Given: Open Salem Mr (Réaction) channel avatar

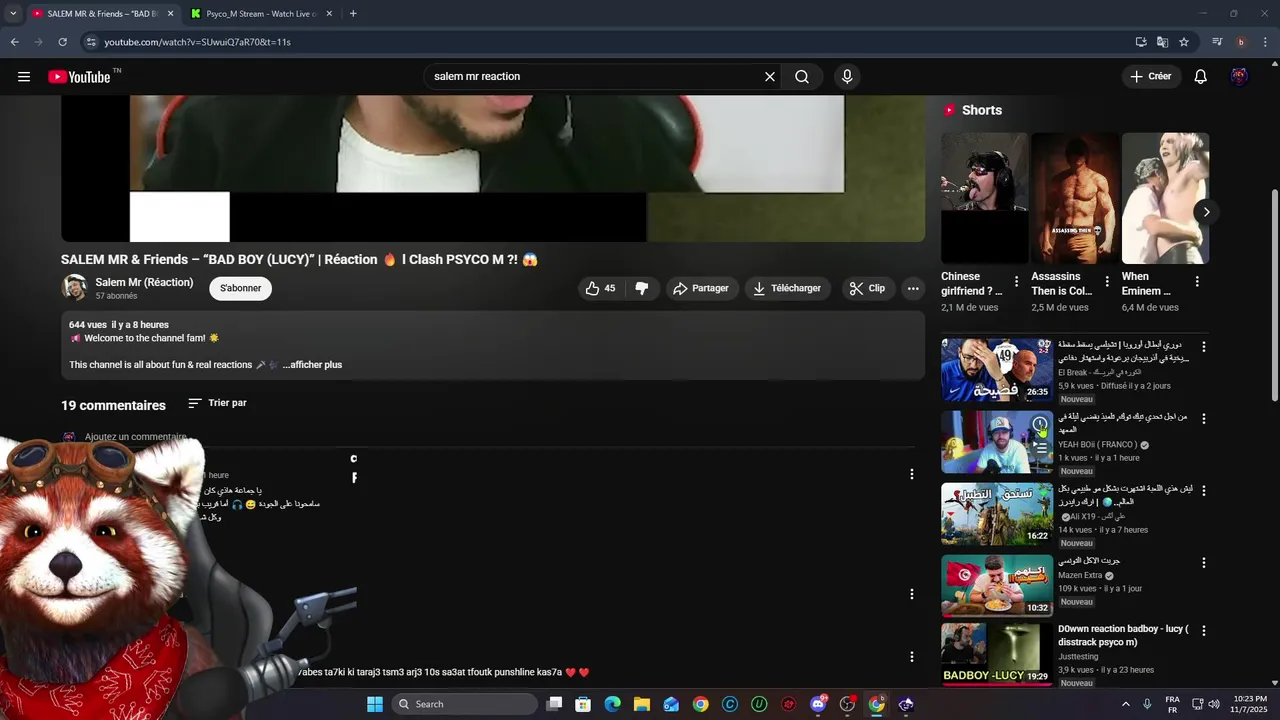Looking at the screenshot, I should coord(74,288).
